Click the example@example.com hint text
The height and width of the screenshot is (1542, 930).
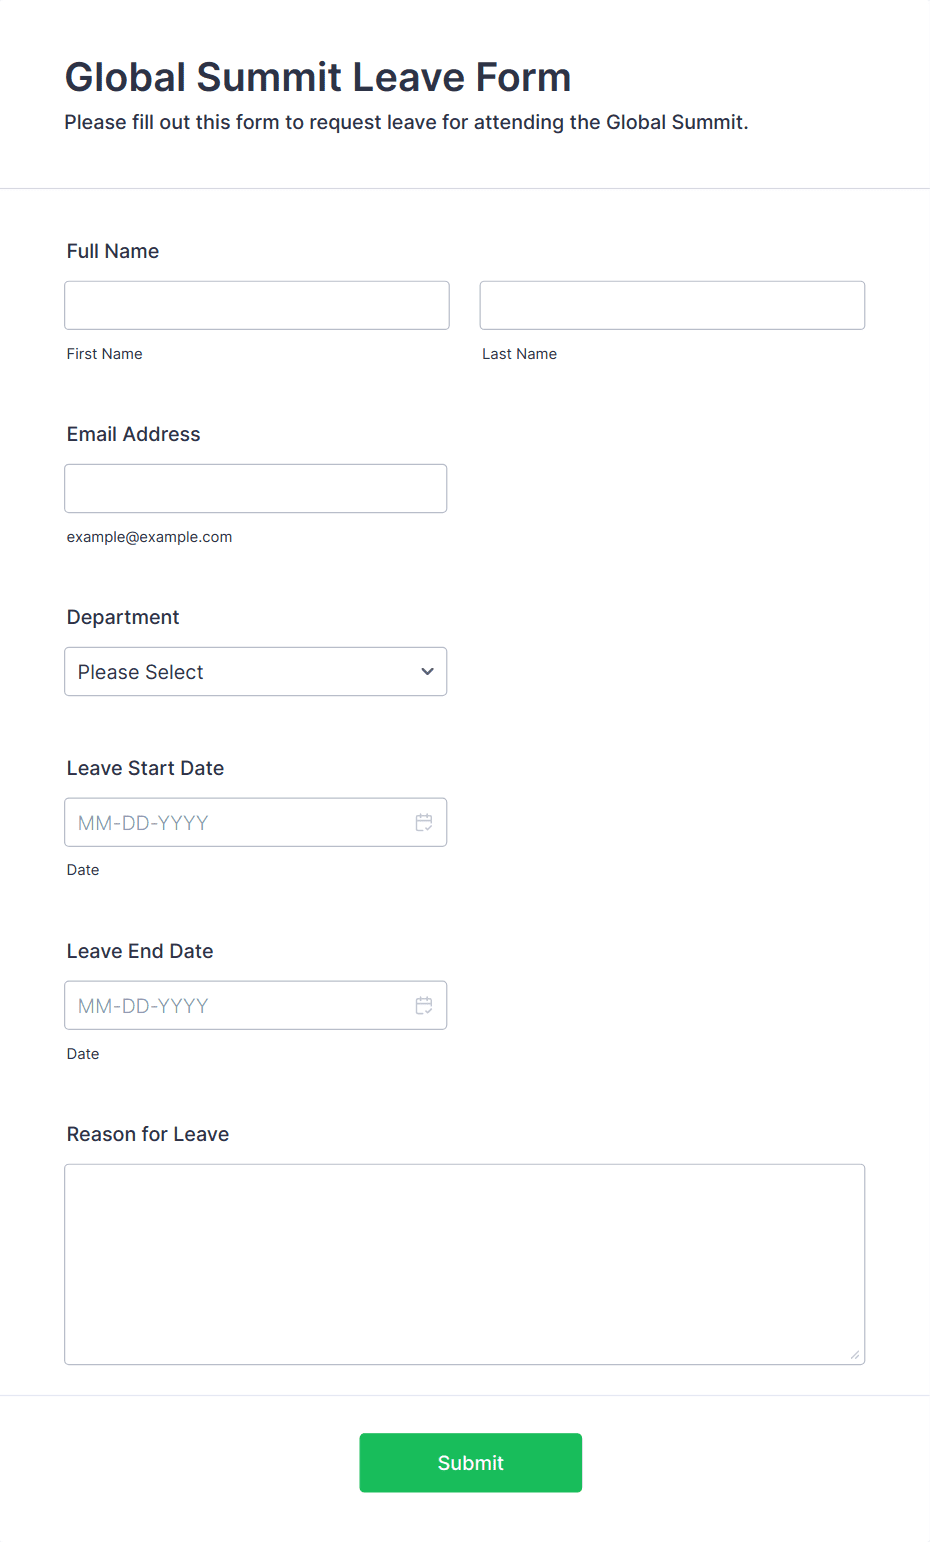coord(150,537)
